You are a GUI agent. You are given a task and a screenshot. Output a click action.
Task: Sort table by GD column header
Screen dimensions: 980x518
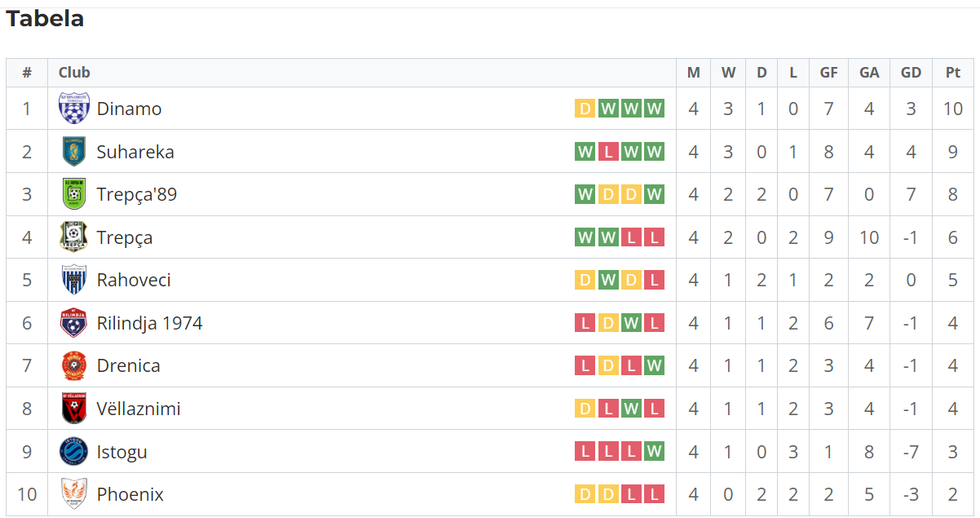[x=911, y=73]
